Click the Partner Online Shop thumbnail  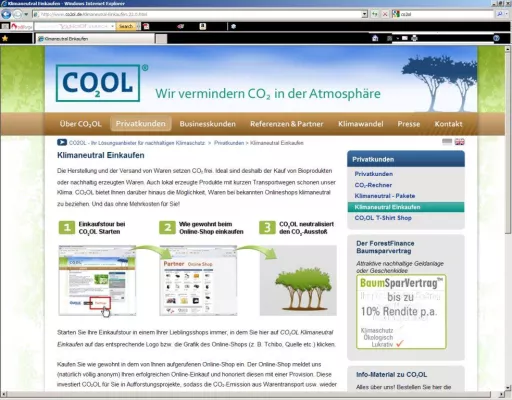pos(198,280)
